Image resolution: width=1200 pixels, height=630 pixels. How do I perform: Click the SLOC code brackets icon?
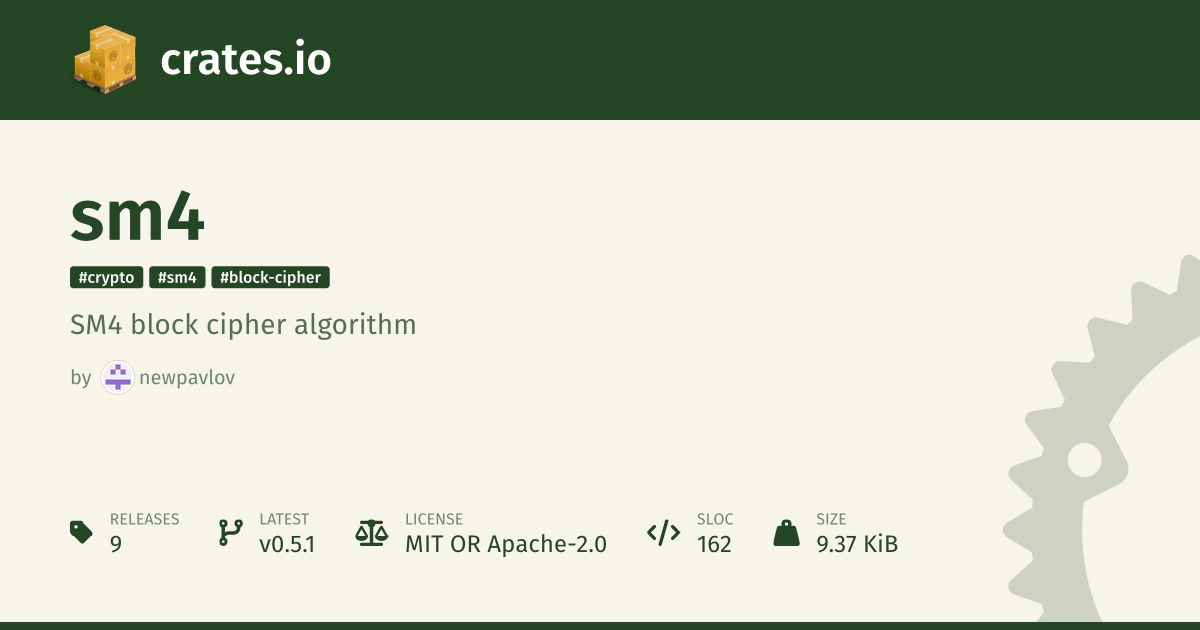[x=664, y=532]
